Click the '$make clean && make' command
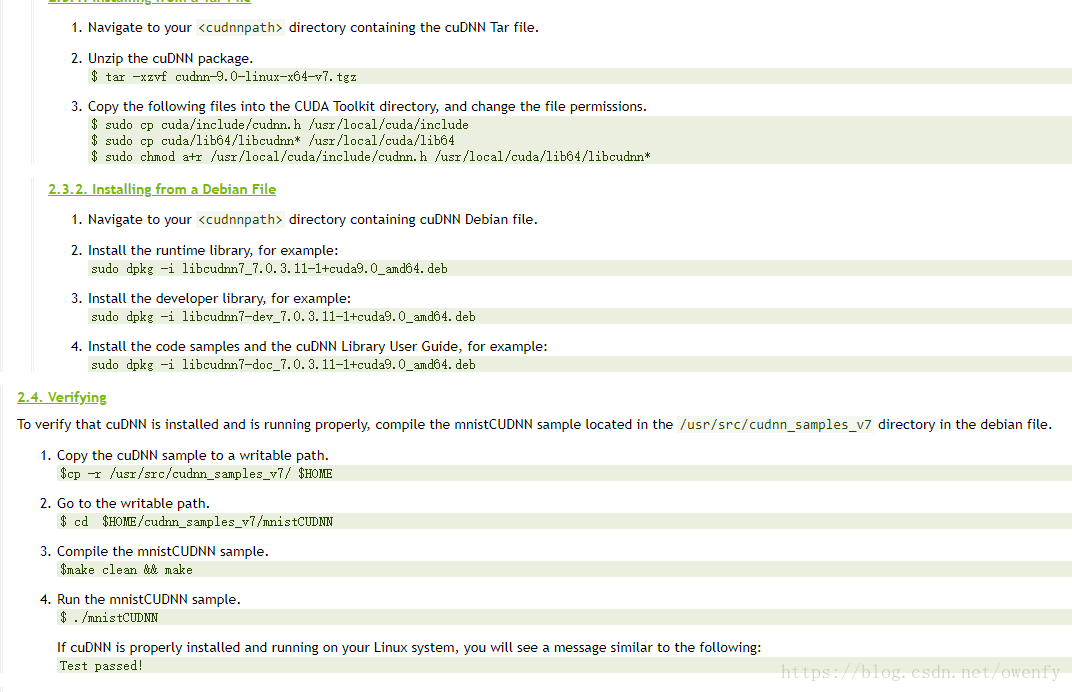Viewport: 1072px width, 692px height. tap(126, 570)
